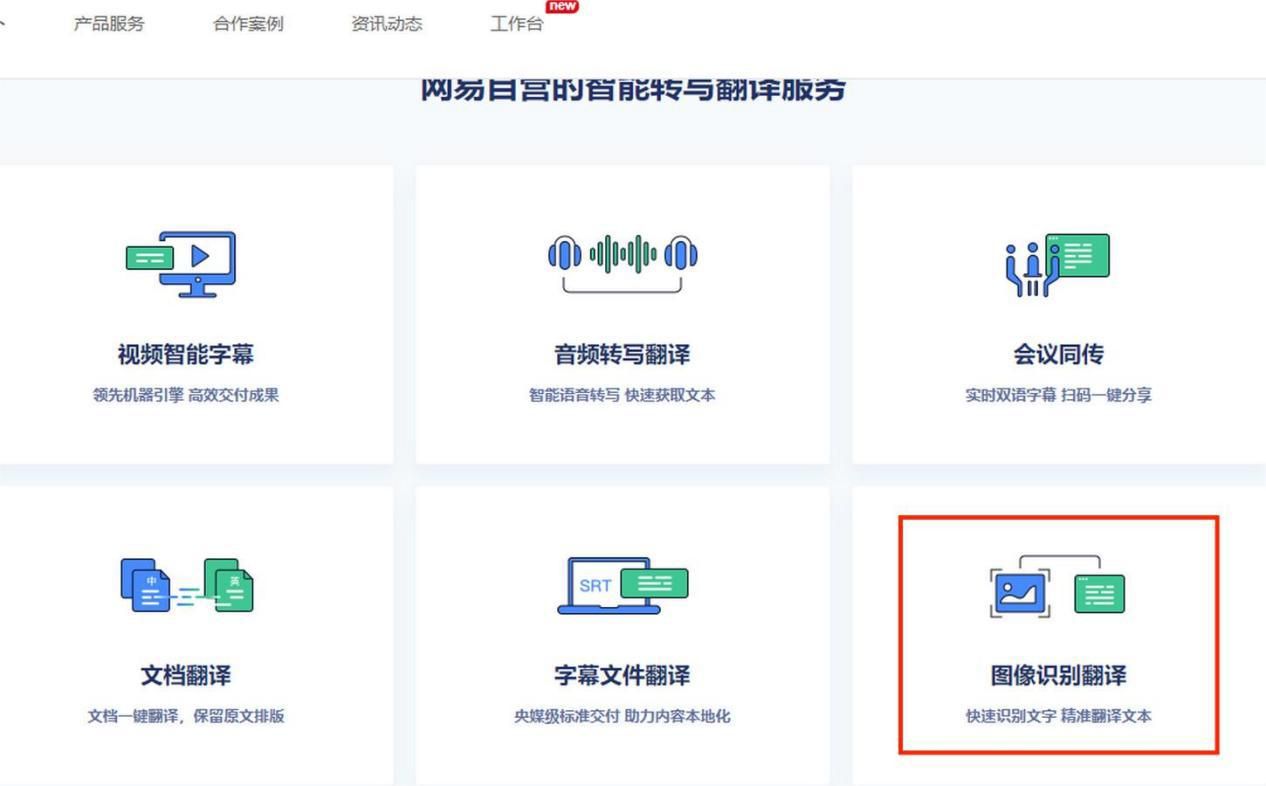Open the 会议同传 title link

click(x=1058, y=355)
